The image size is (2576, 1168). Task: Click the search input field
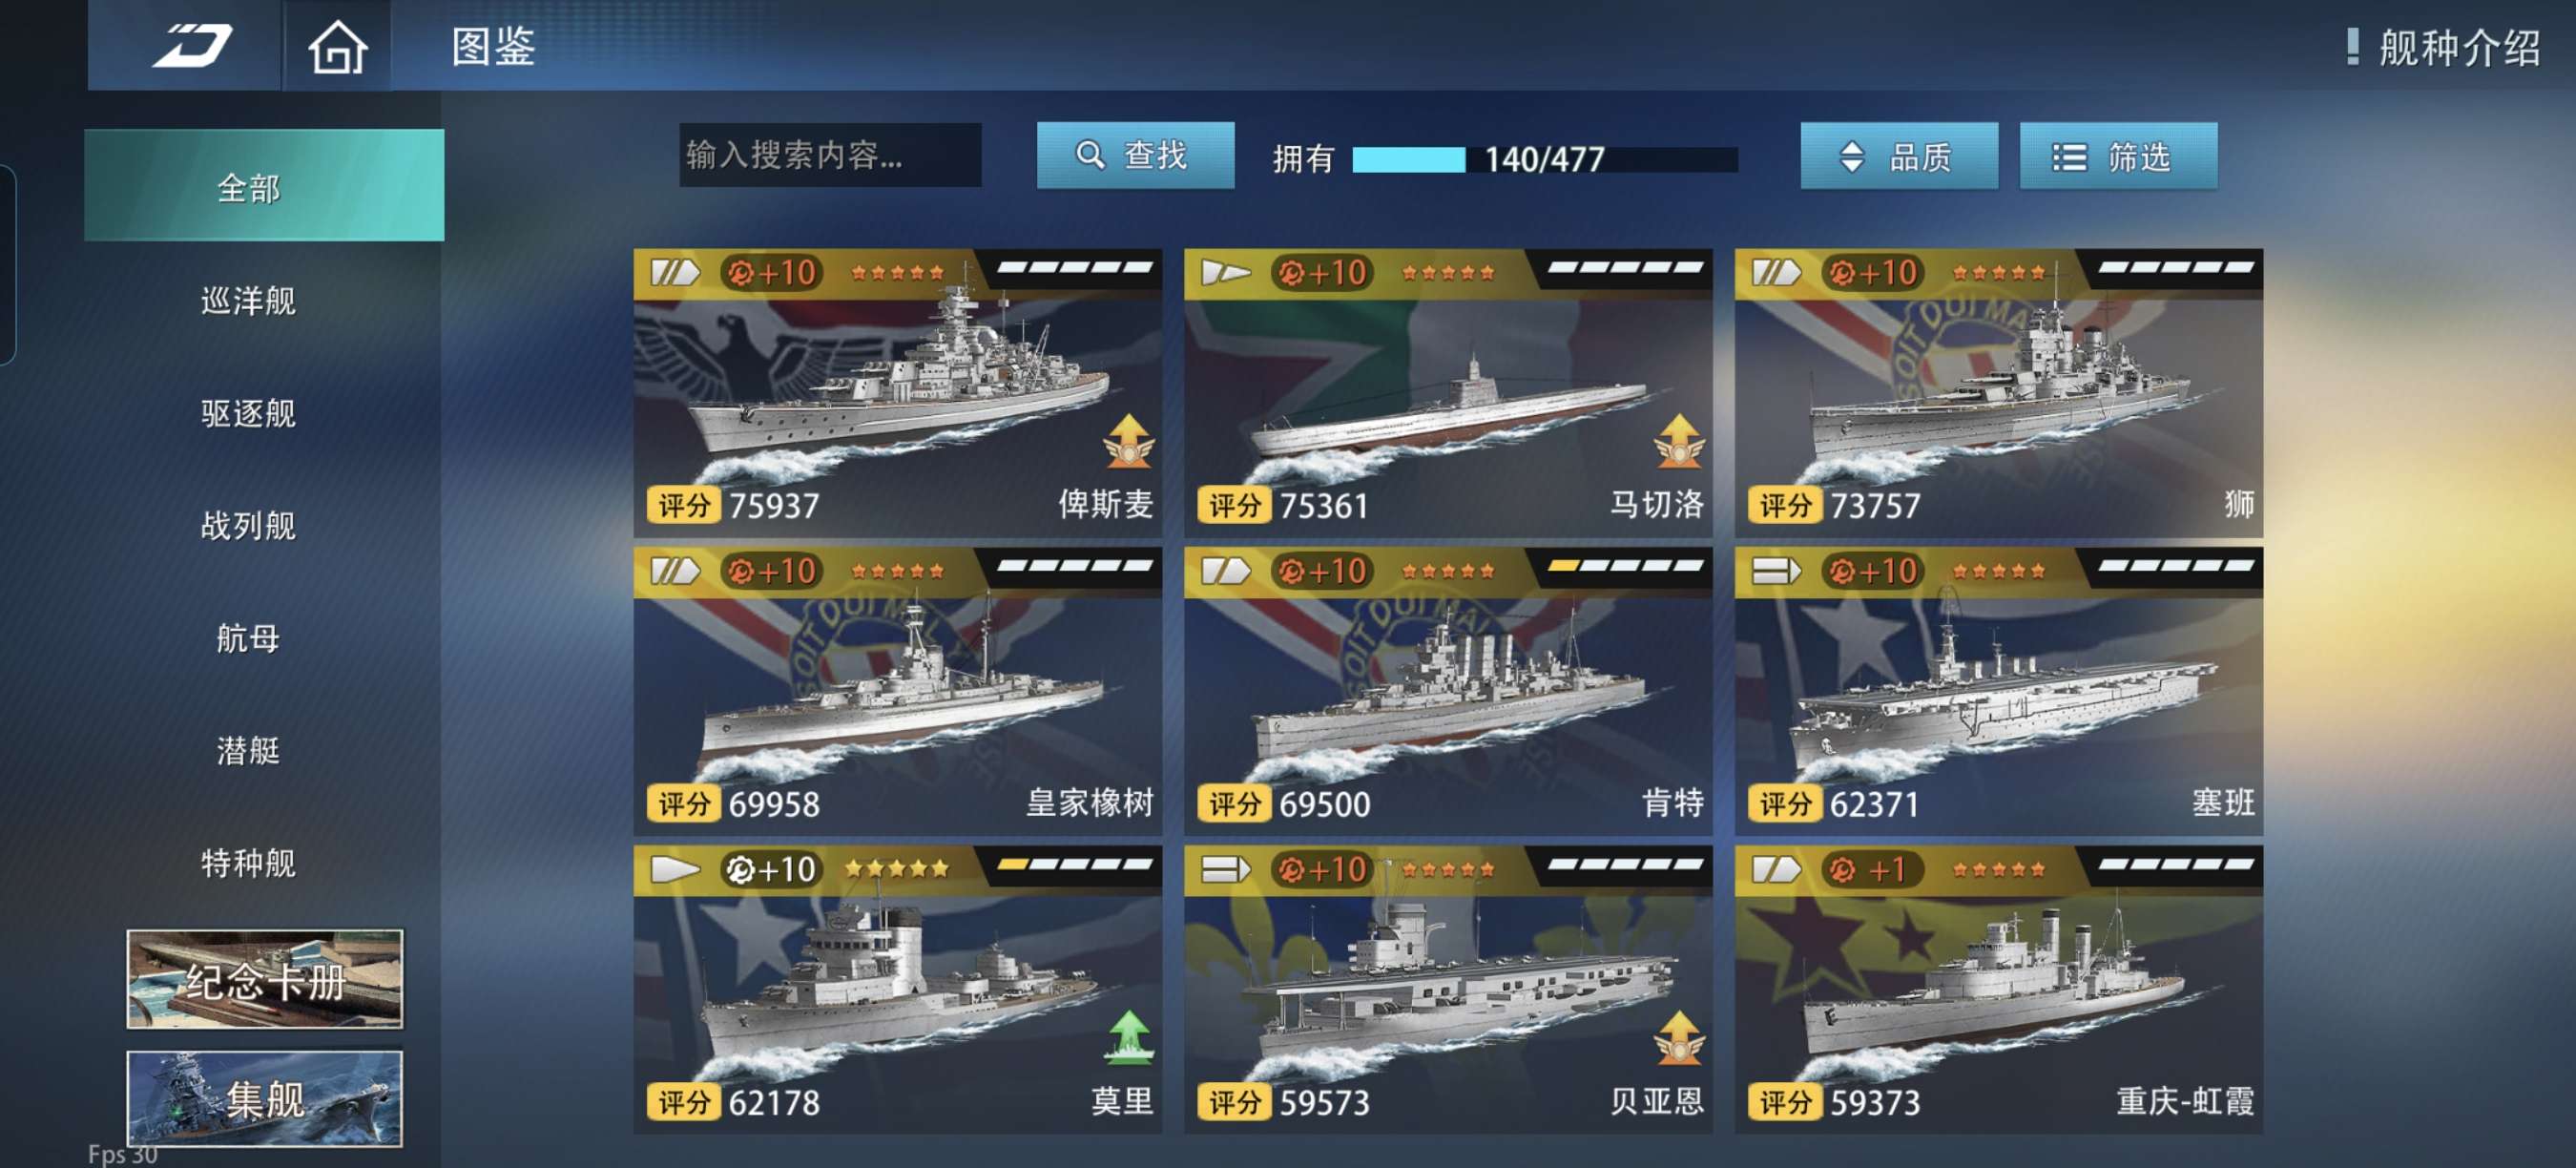point(830,155)
